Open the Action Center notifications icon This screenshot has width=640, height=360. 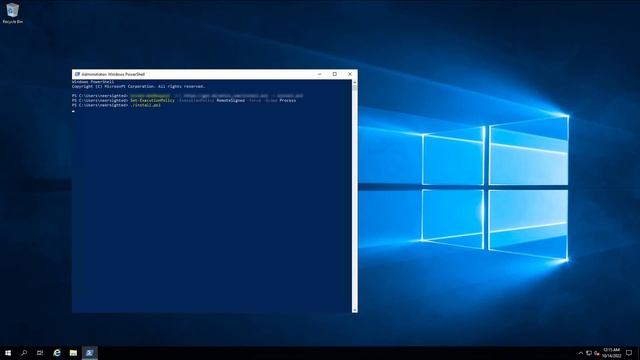(629, 353)
